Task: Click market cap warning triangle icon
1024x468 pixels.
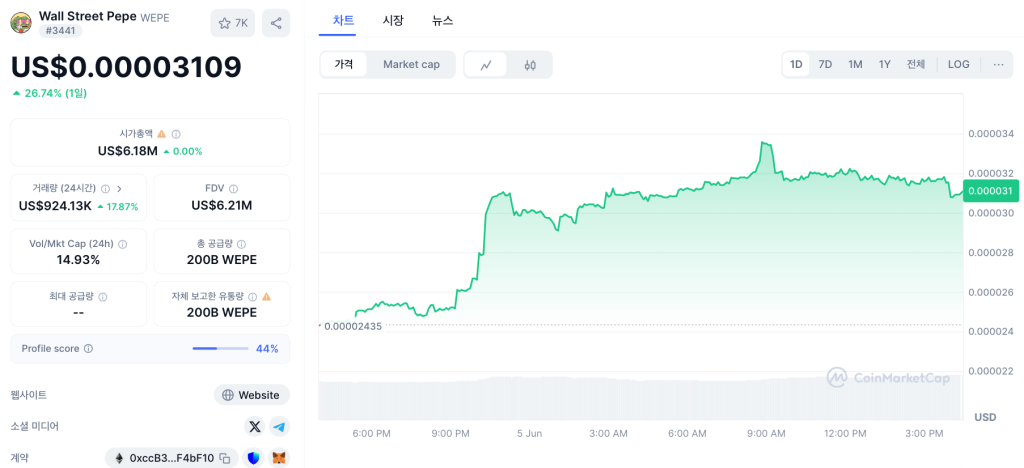Action: coord(162,134)
